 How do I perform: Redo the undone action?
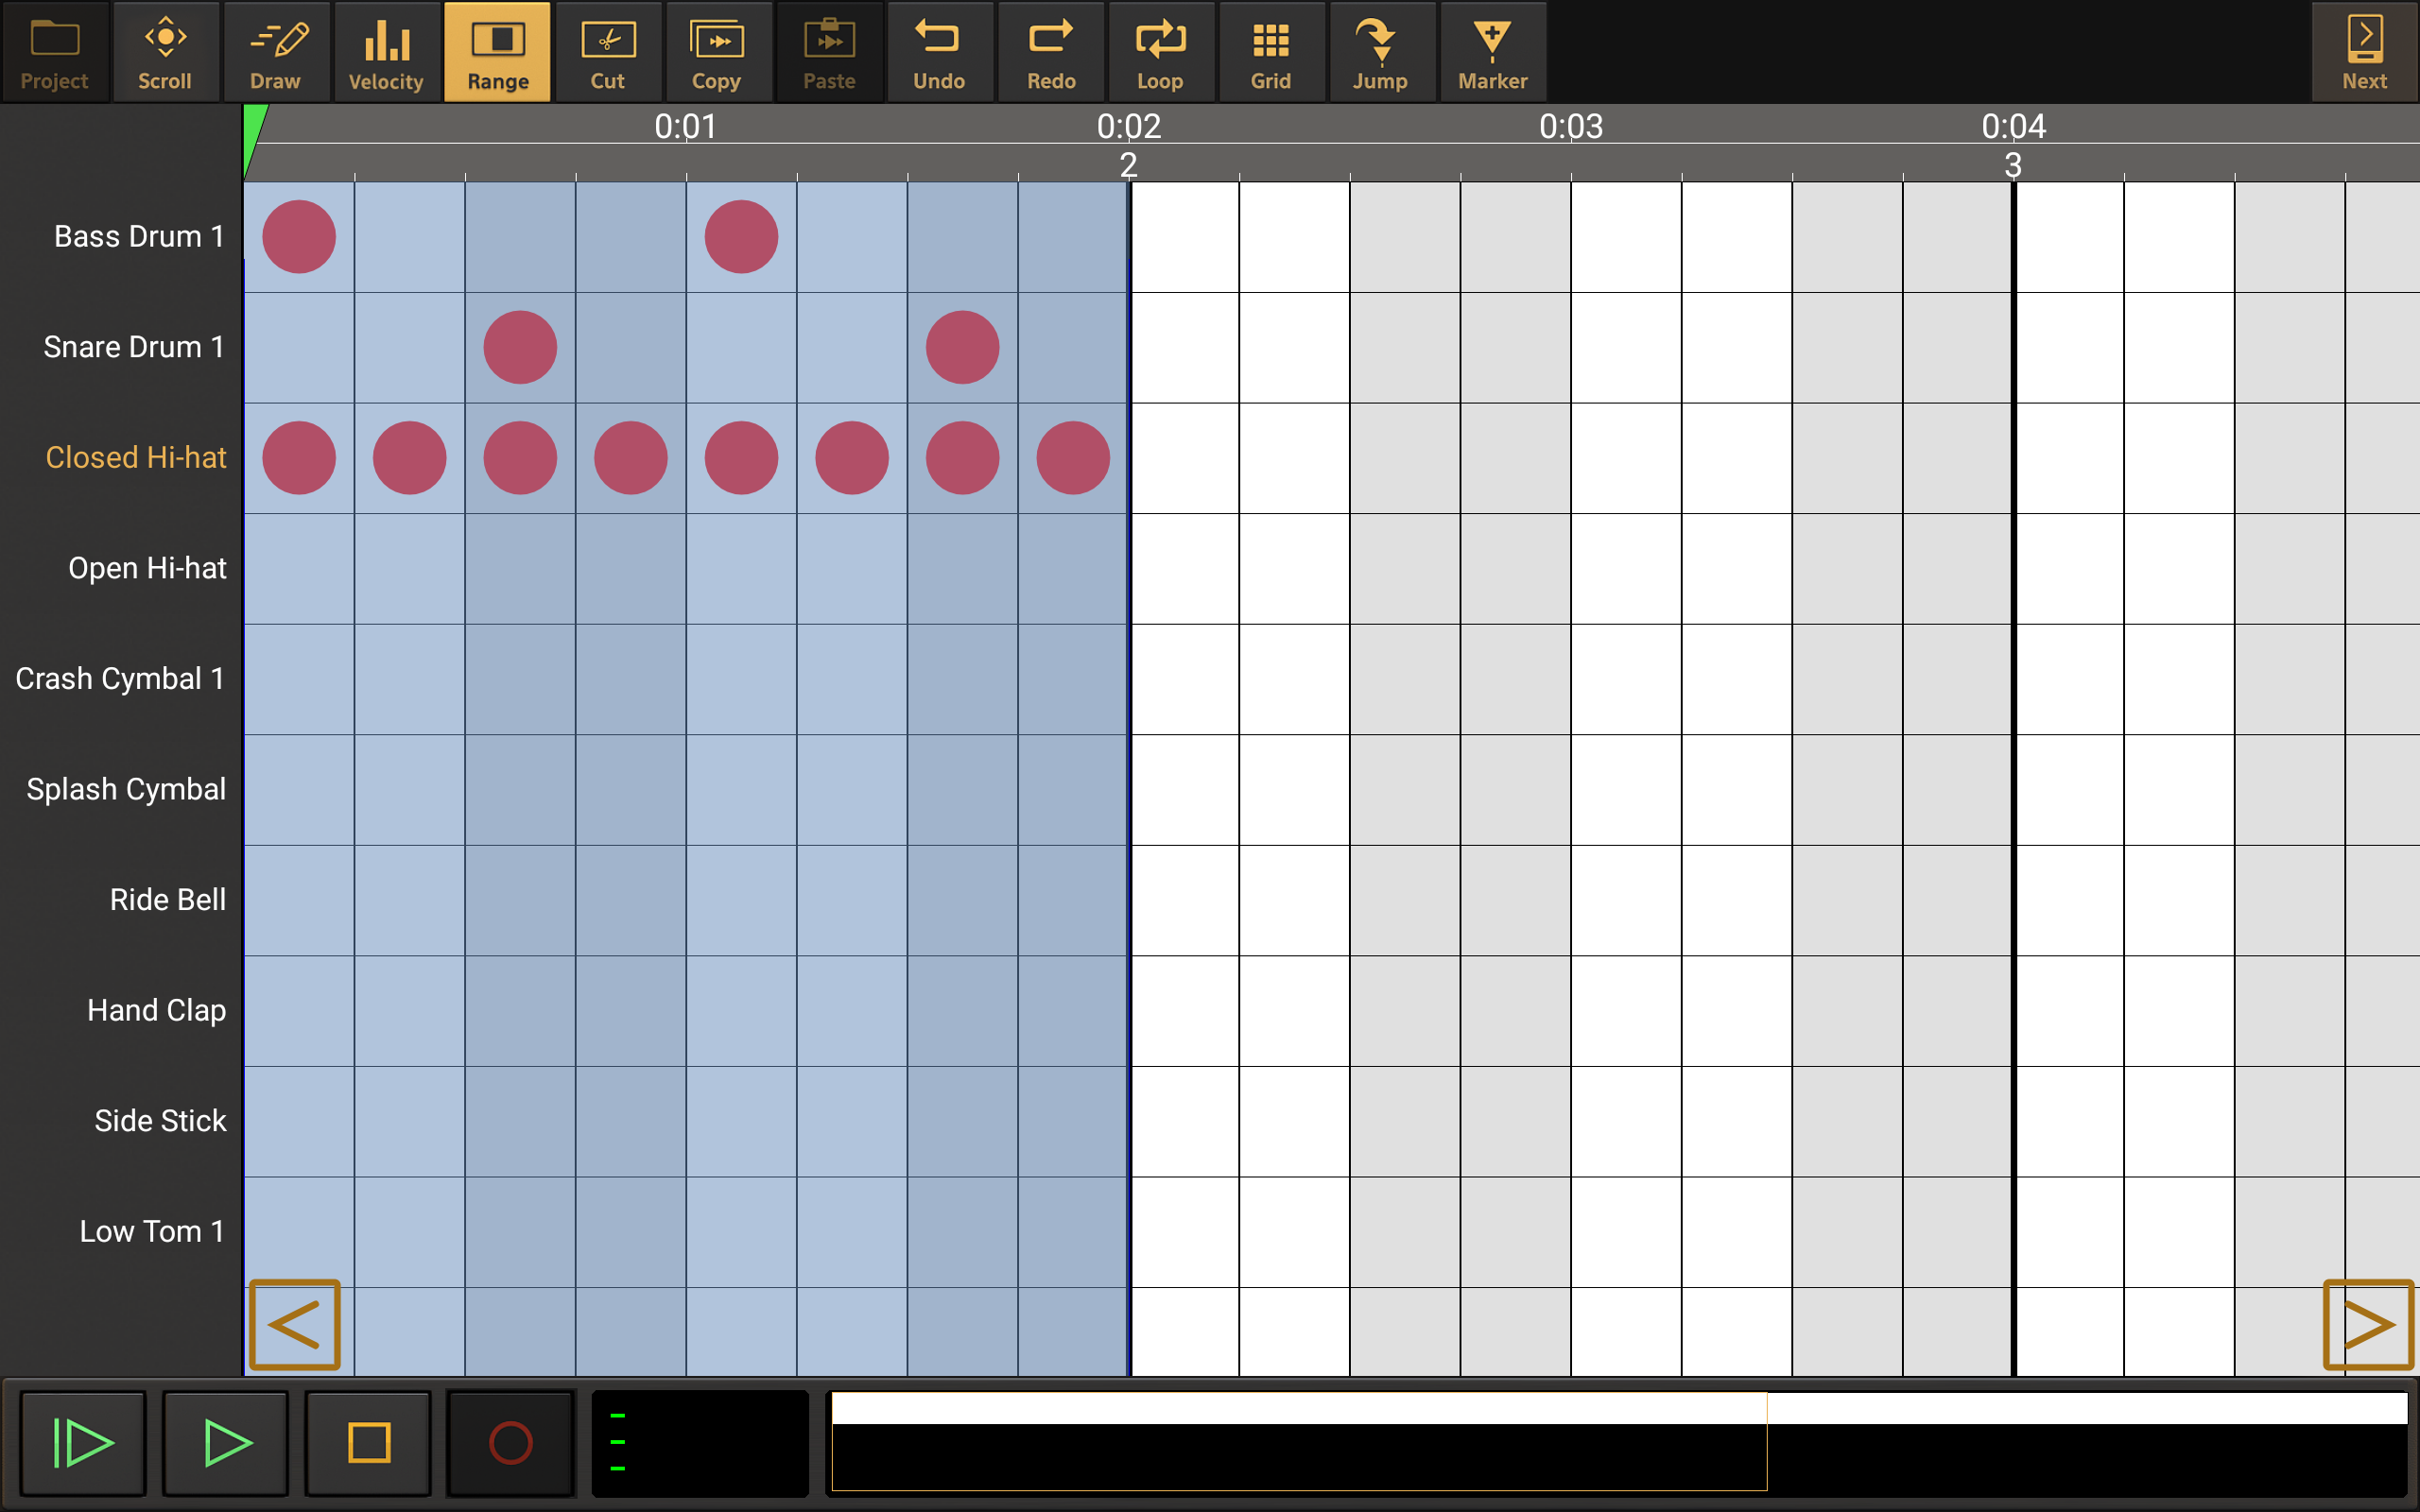[1049, 51]
